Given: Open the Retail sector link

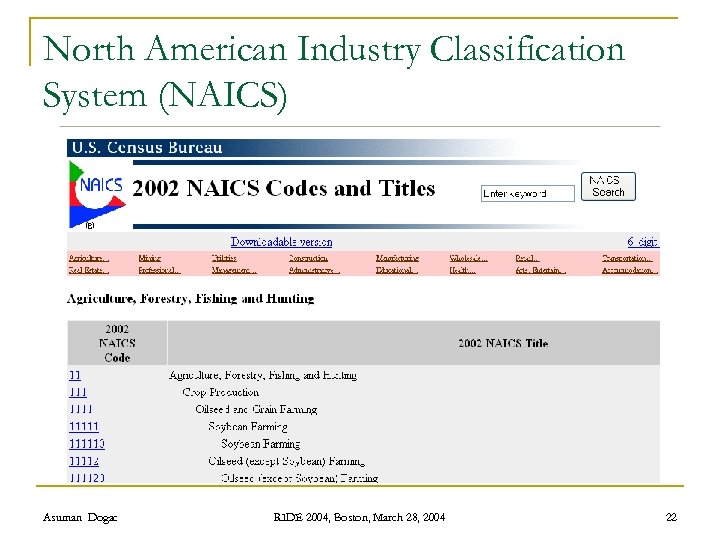Looking at the screenshot, I should [527, 258].
